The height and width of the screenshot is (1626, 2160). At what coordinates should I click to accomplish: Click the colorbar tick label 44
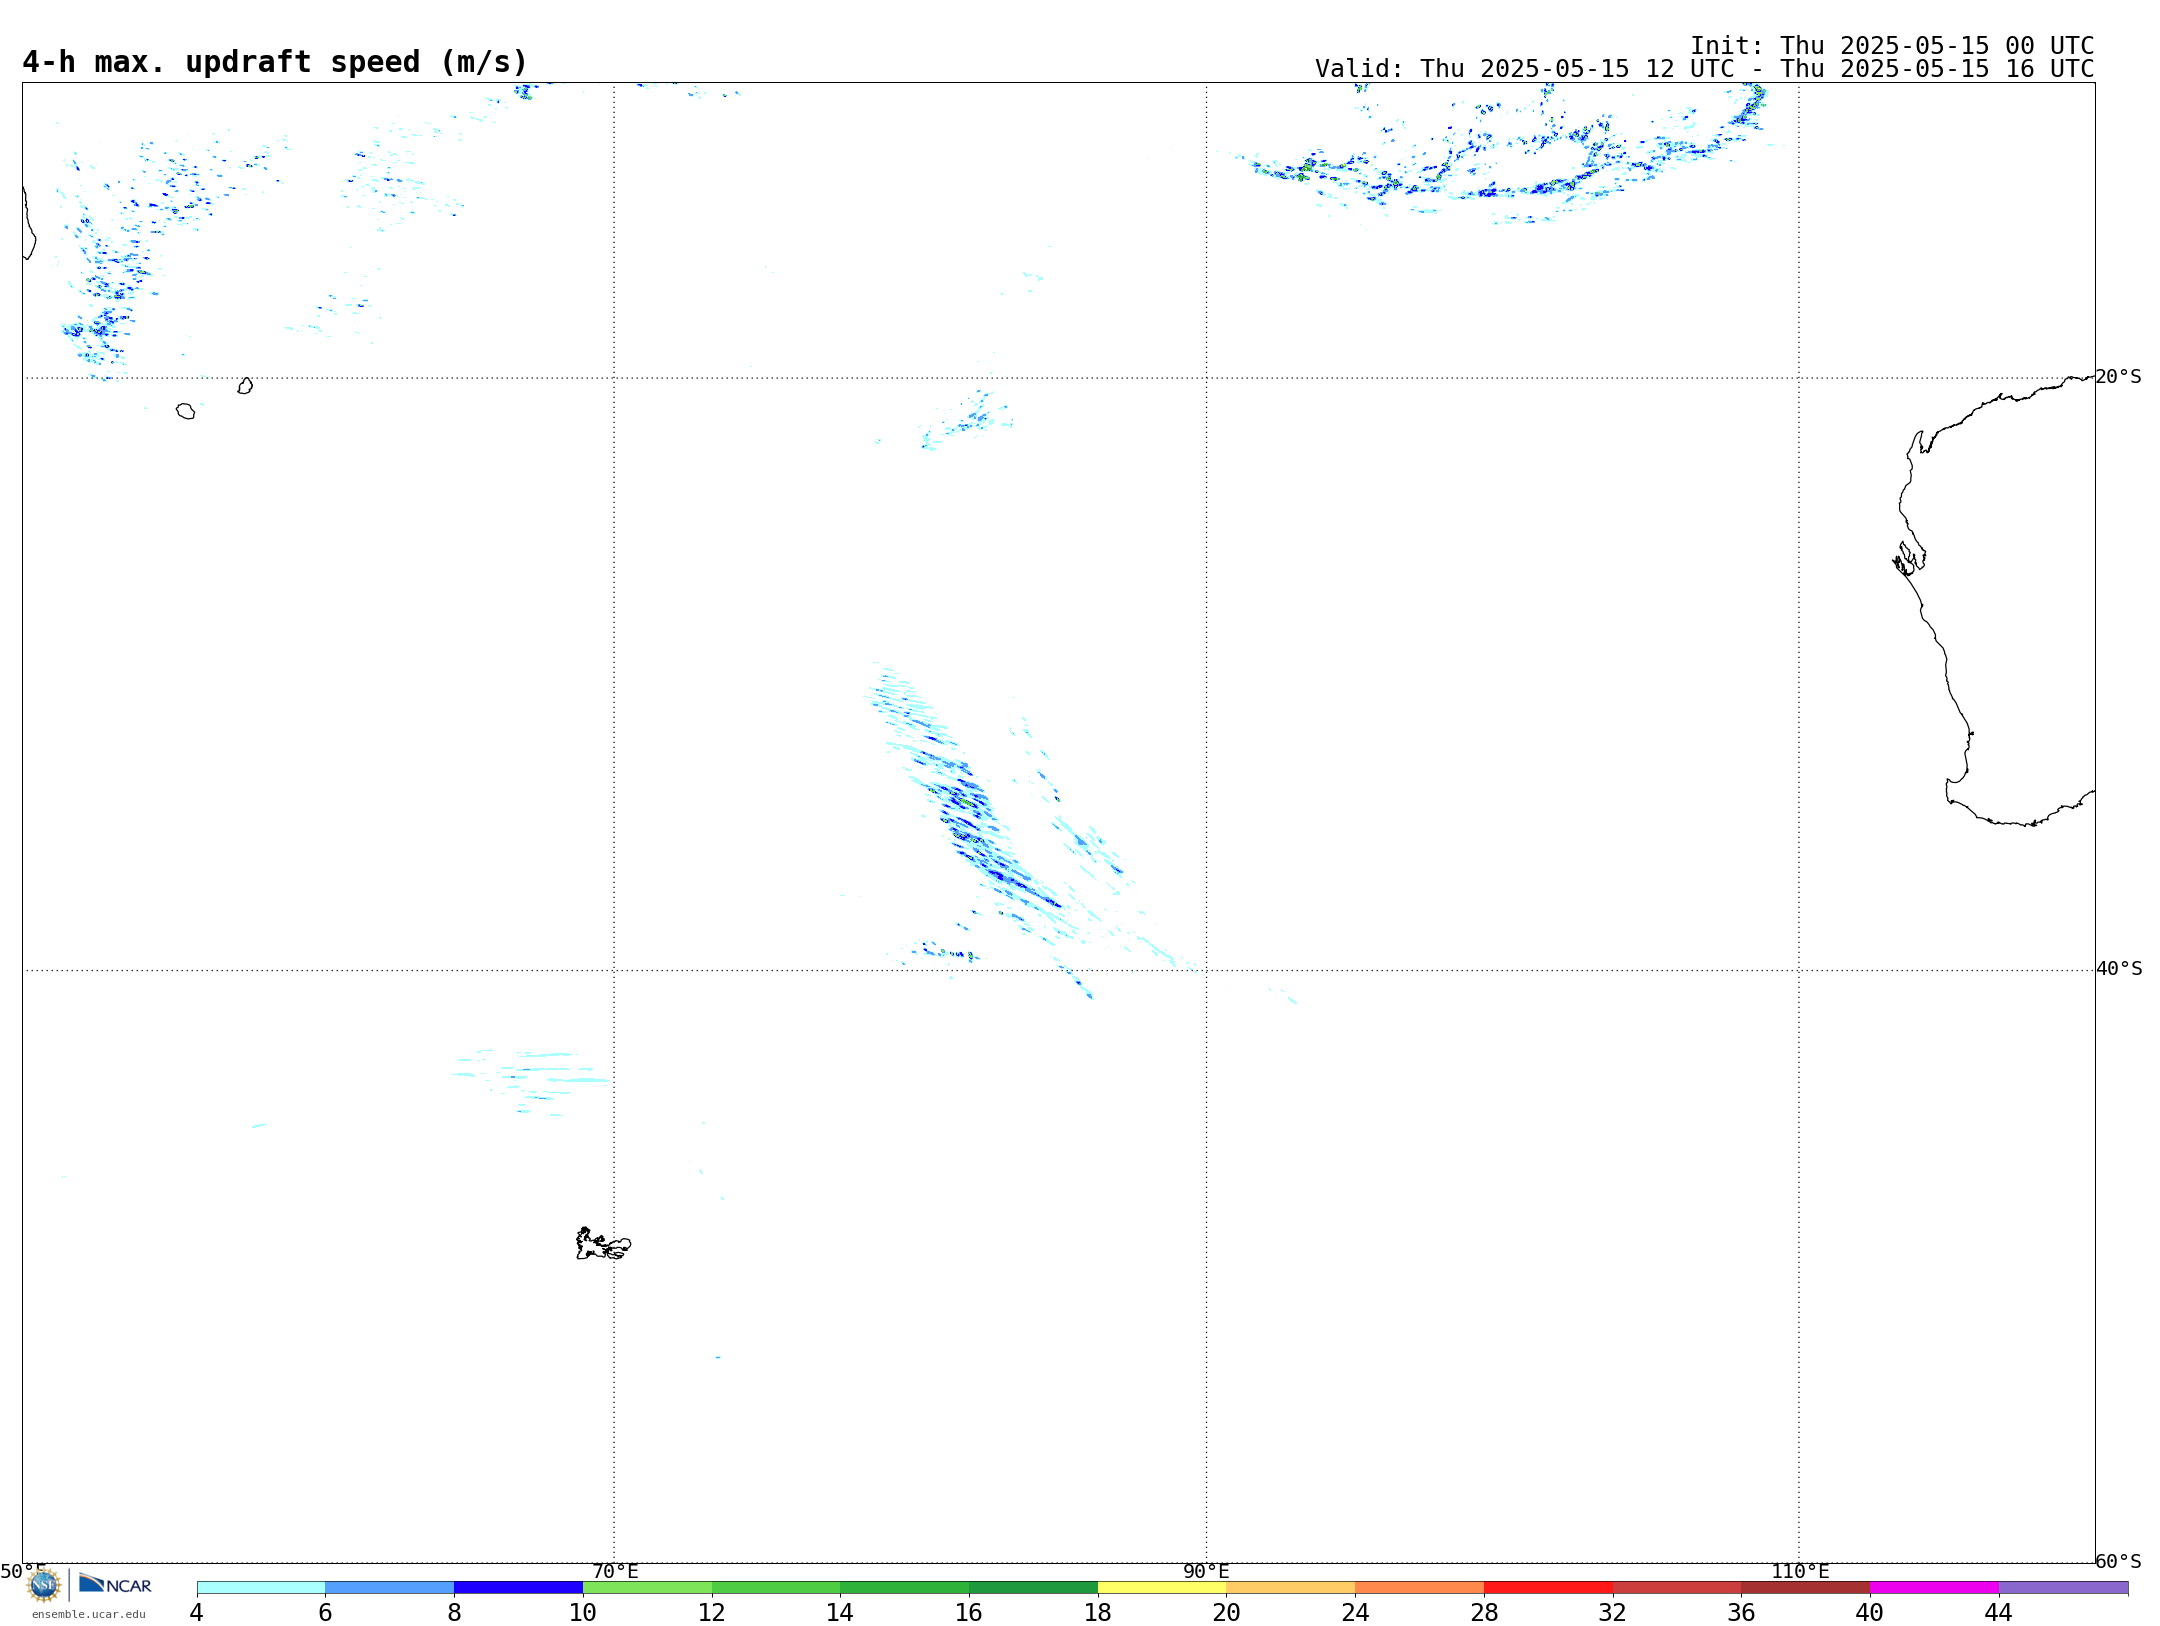pyautogui.click(x=1999, y=1613)
